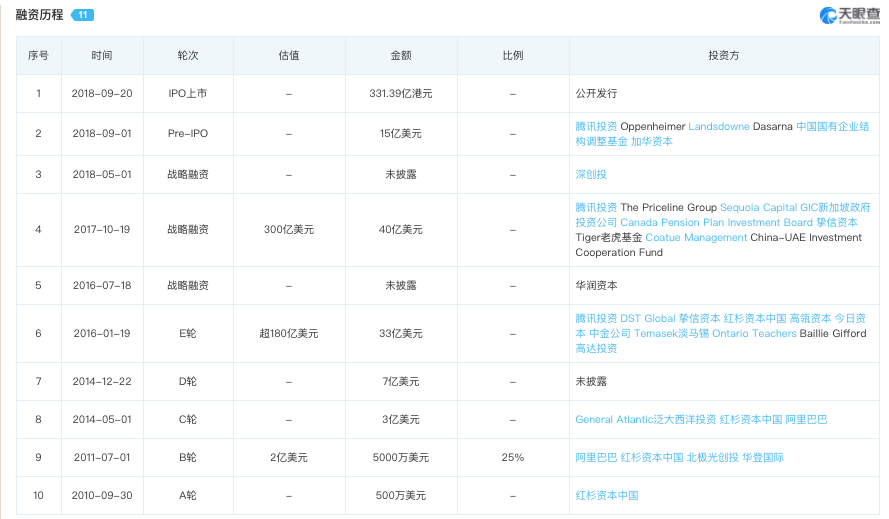This screenshot has width=889, height=519.
Task: Click the 融资历程 section title
Action: [x=39, y=15]
